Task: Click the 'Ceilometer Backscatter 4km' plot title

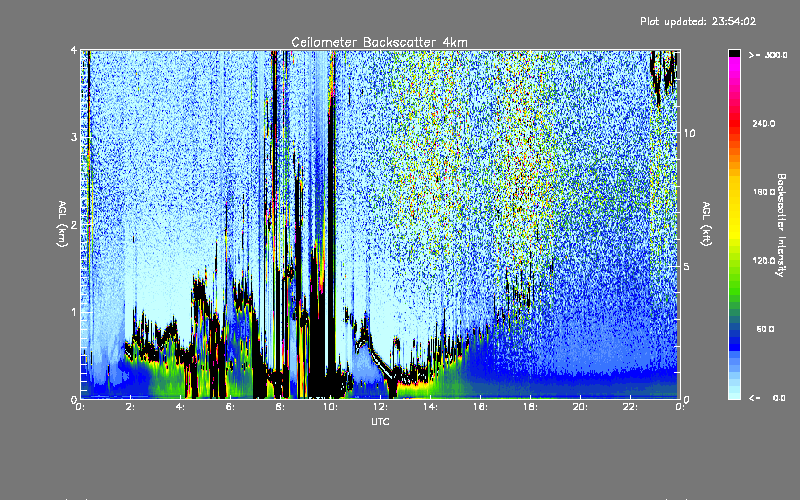Action: 379,42
